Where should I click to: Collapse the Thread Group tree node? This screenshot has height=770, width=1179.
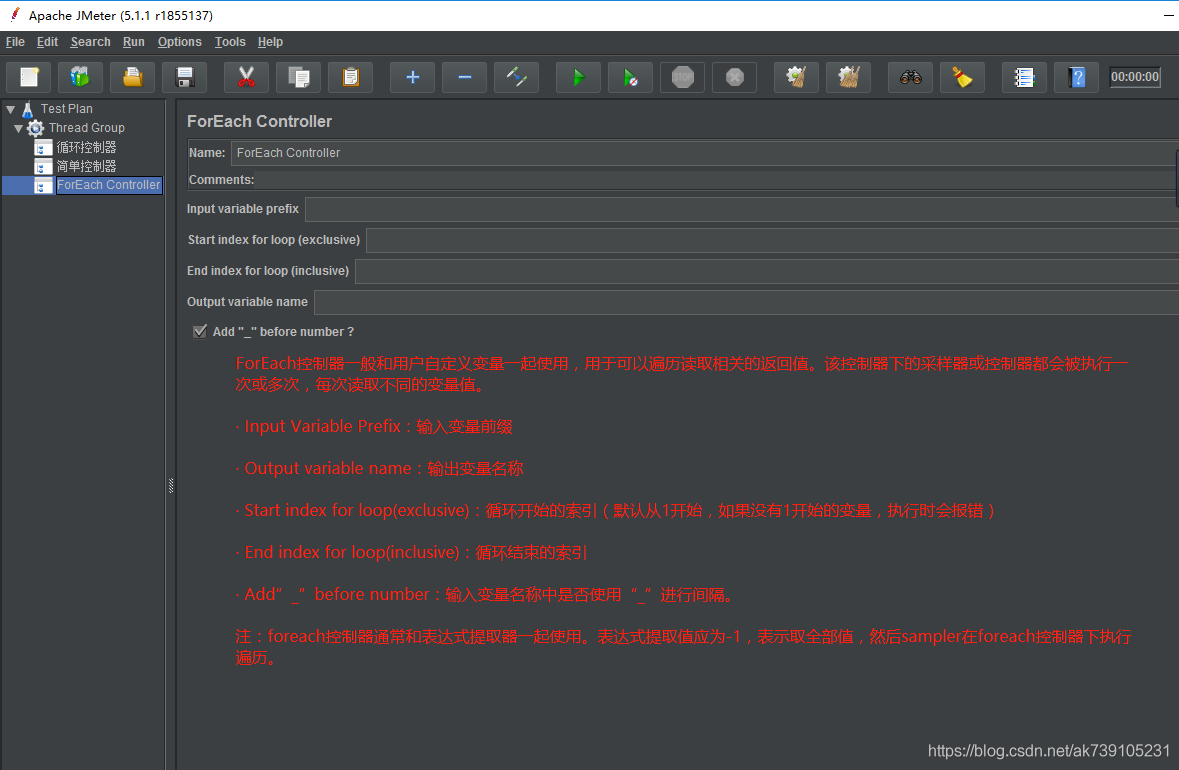tap(19, 129)
